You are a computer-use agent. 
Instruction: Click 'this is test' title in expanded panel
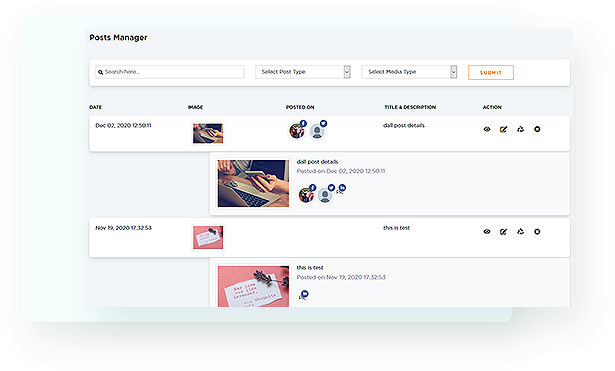point(310,267)
